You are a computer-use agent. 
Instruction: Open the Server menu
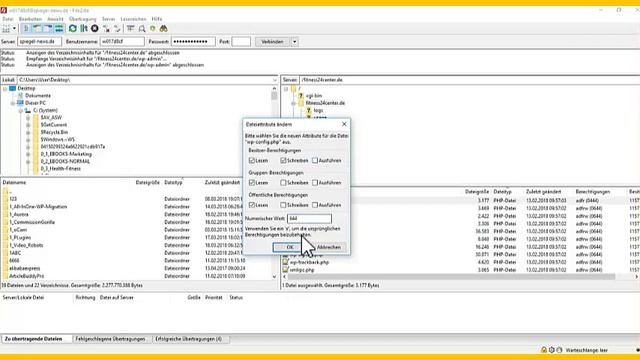[108, 19]
